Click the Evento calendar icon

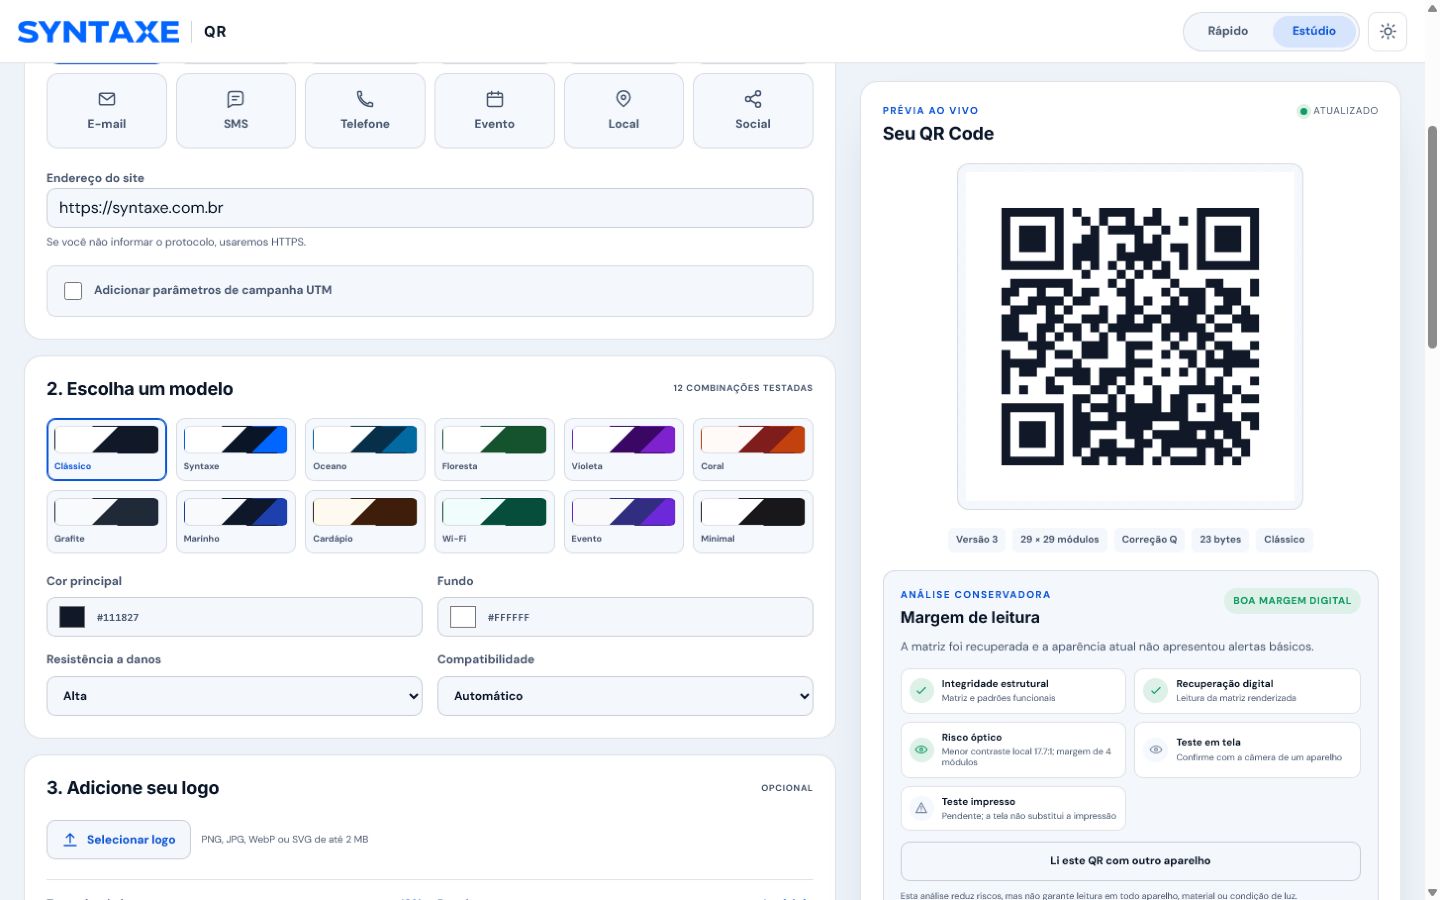[495, 99]
